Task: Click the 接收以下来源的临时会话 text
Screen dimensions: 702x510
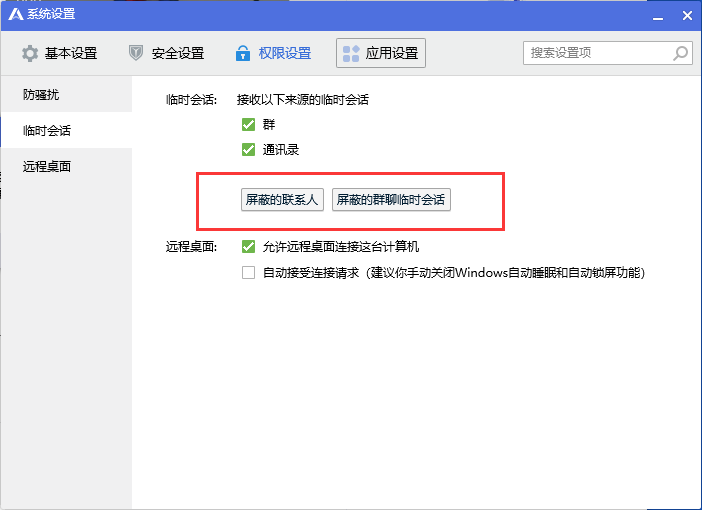Action: pyautogui.click(x=303, y=100)
